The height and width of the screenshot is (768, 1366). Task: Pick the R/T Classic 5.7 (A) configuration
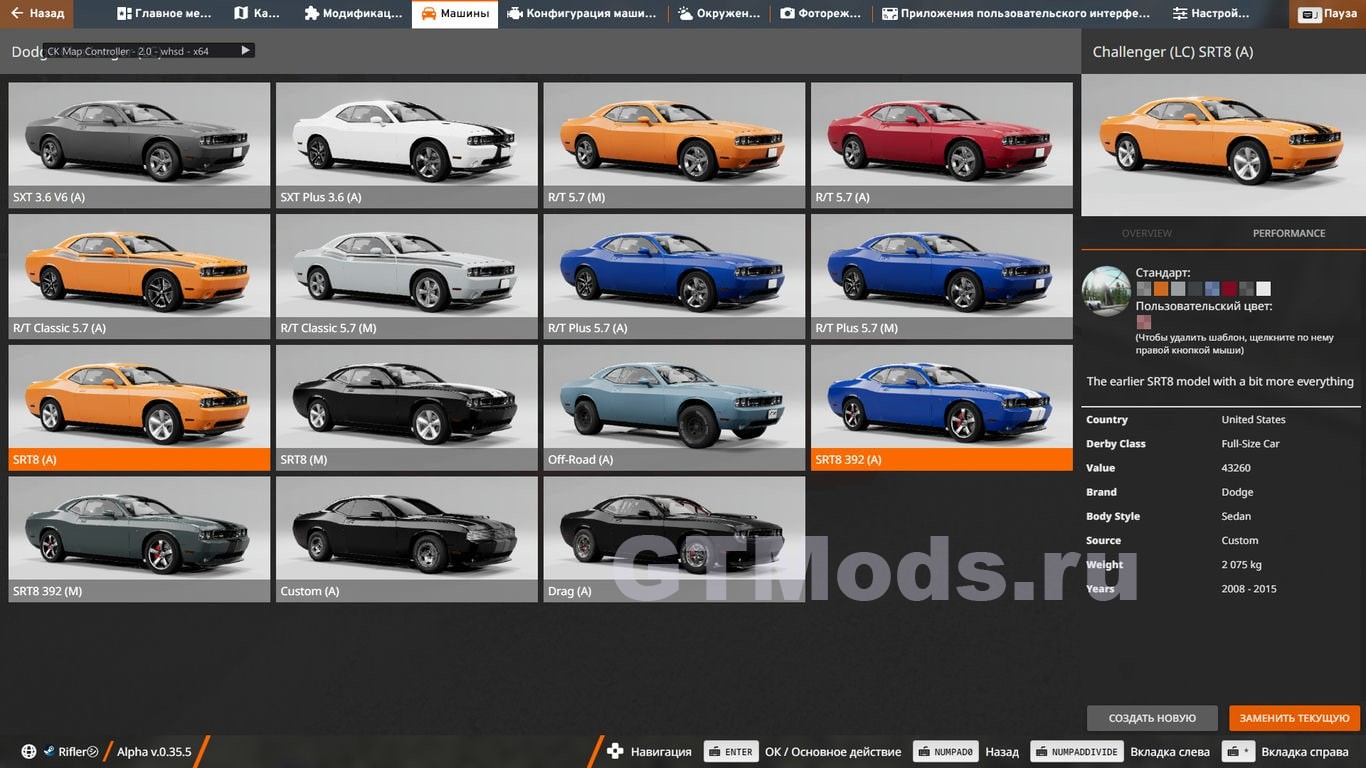(x=139, y=277)
